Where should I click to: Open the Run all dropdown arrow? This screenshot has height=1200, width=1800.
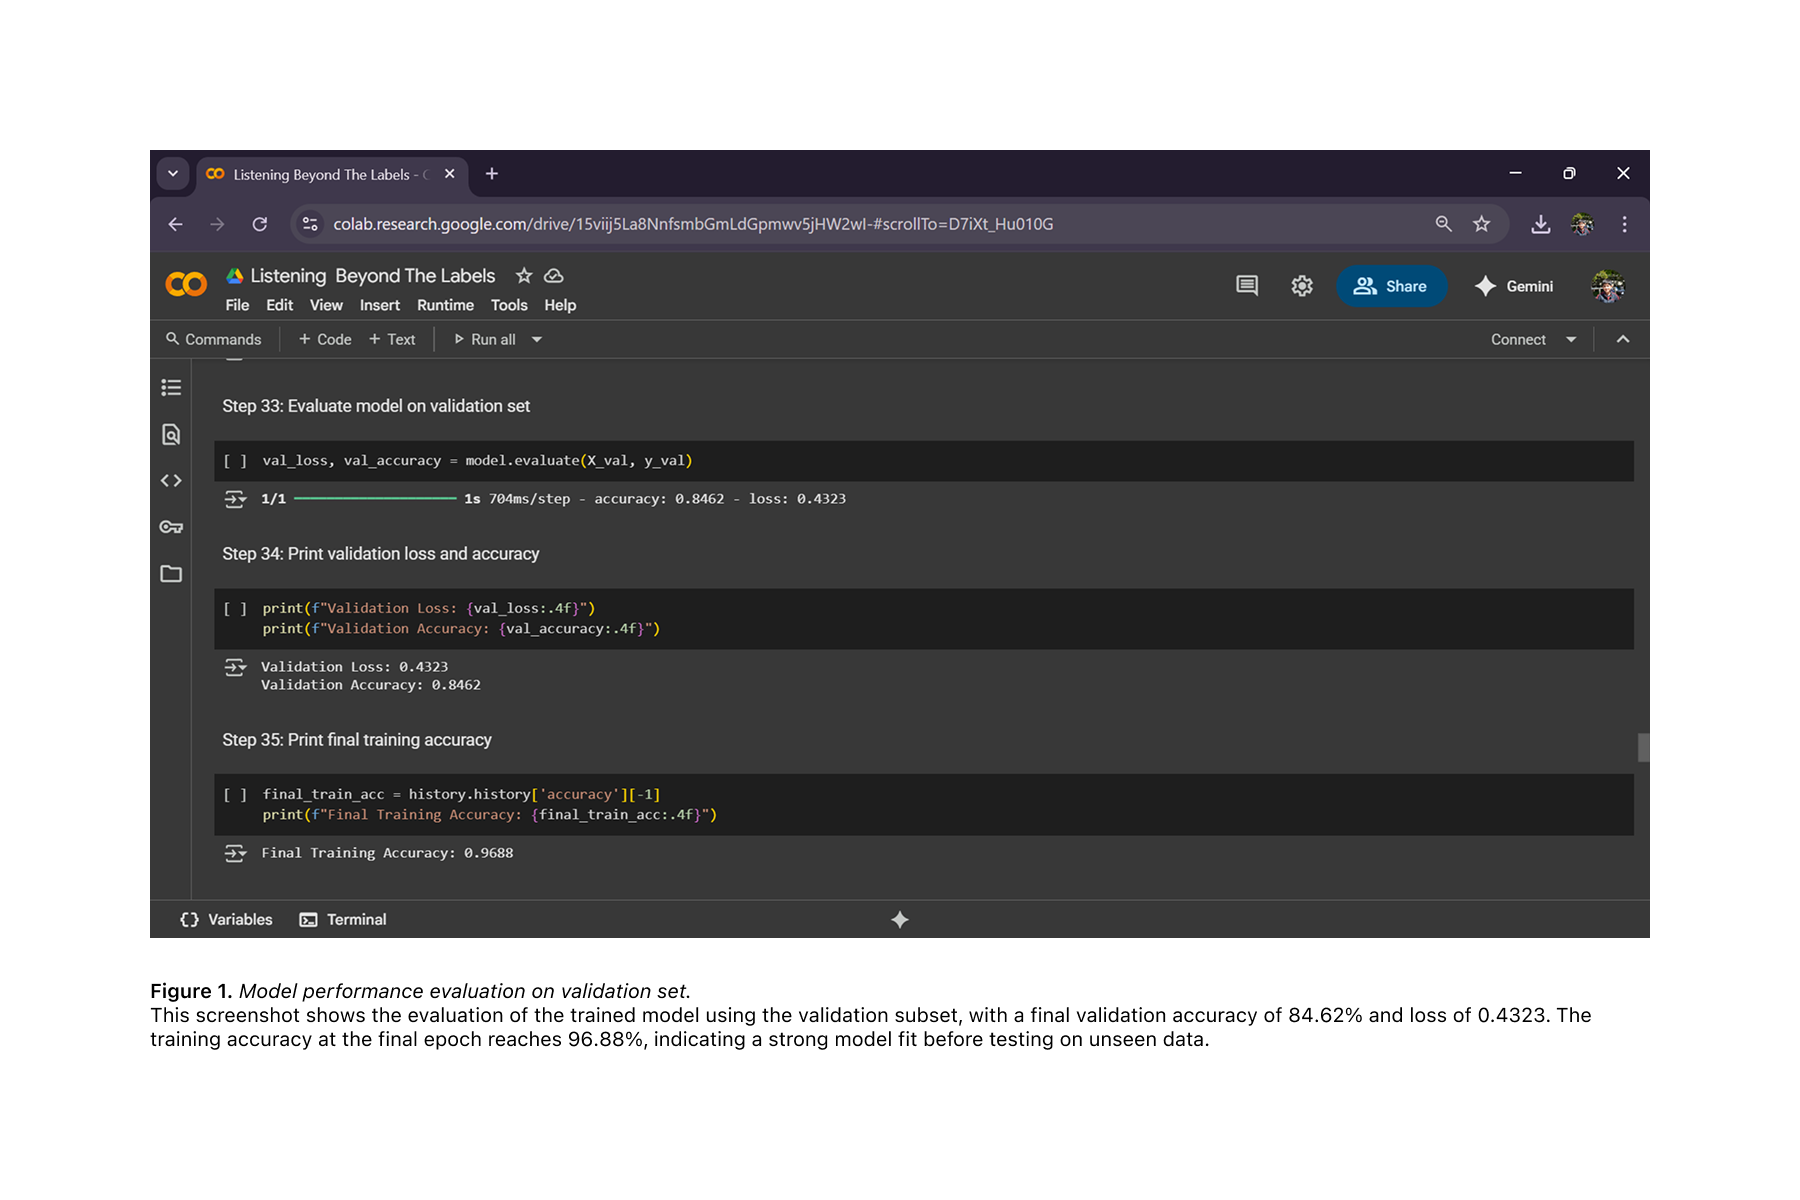537,339
